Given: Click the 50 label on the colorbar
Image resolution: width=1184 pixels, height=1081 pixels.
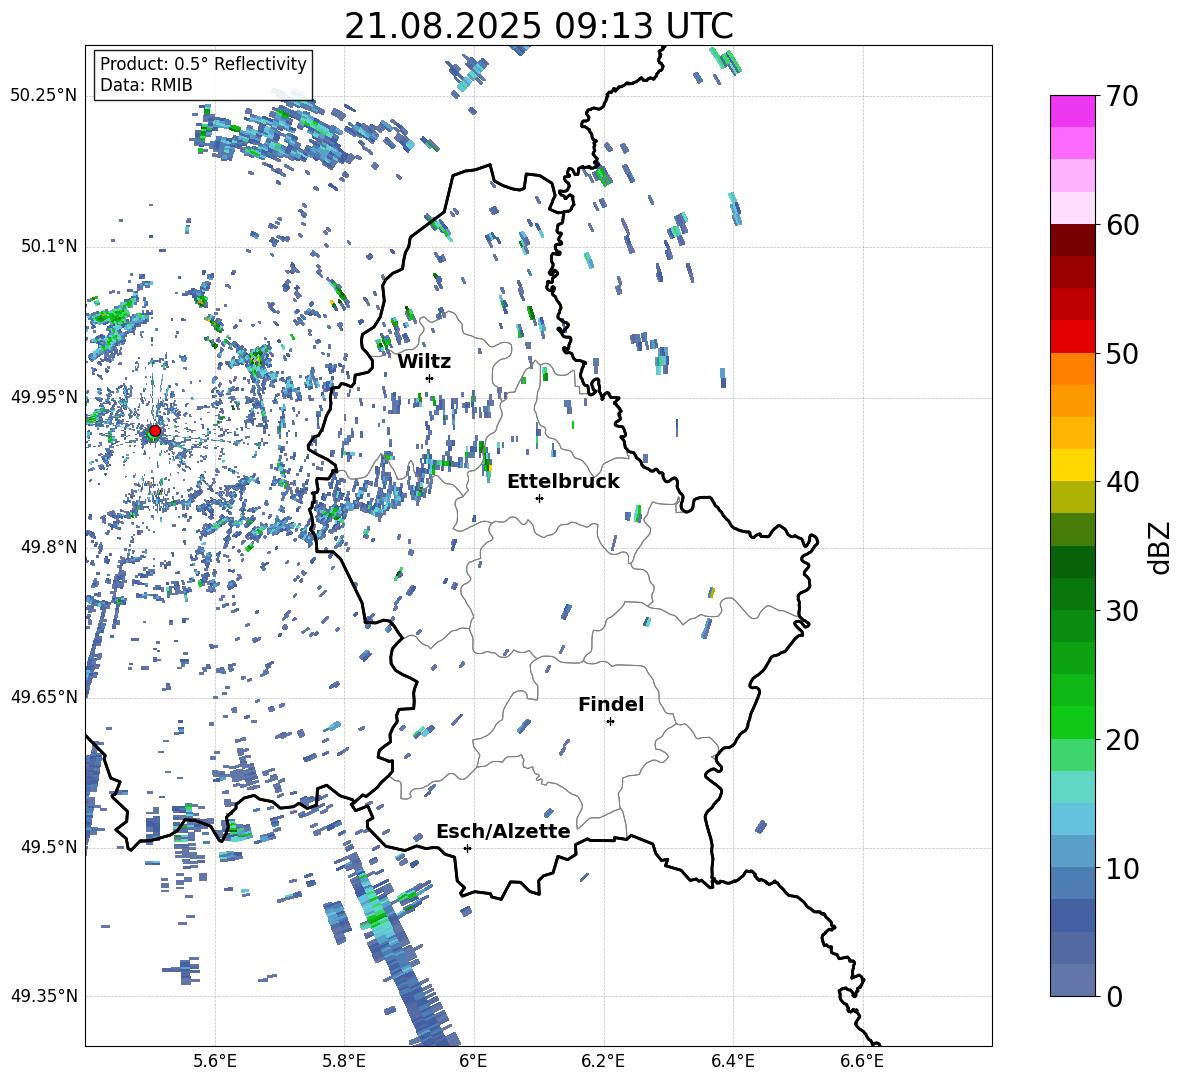Looking at the screenshot, I should (x=1122, y=354).
